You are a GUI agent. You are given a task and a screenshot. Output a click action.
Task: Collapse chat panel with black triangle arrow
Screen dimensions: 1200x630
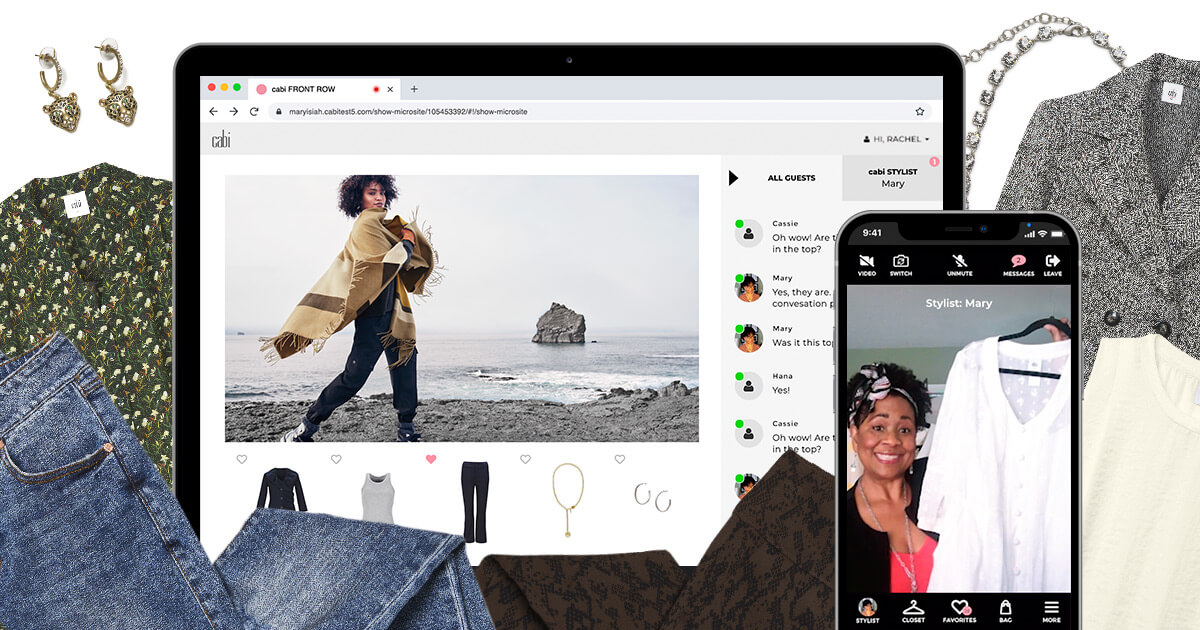pos(733,178)
